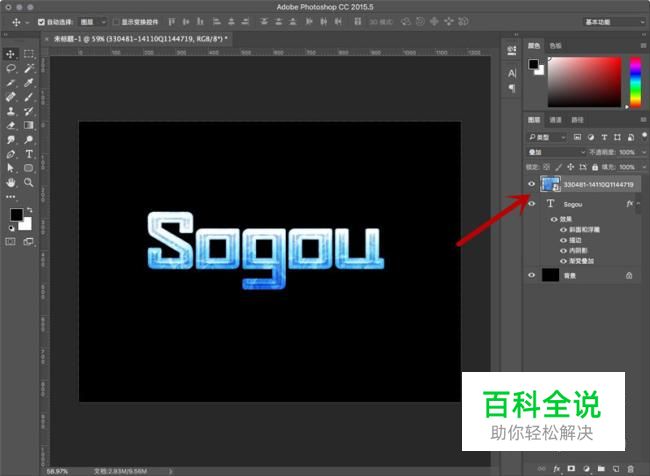Image resolution: width=650 pixels, height=476 pixels.
Task: Open the Properties panel icon in dock
Action: point(512,51)
